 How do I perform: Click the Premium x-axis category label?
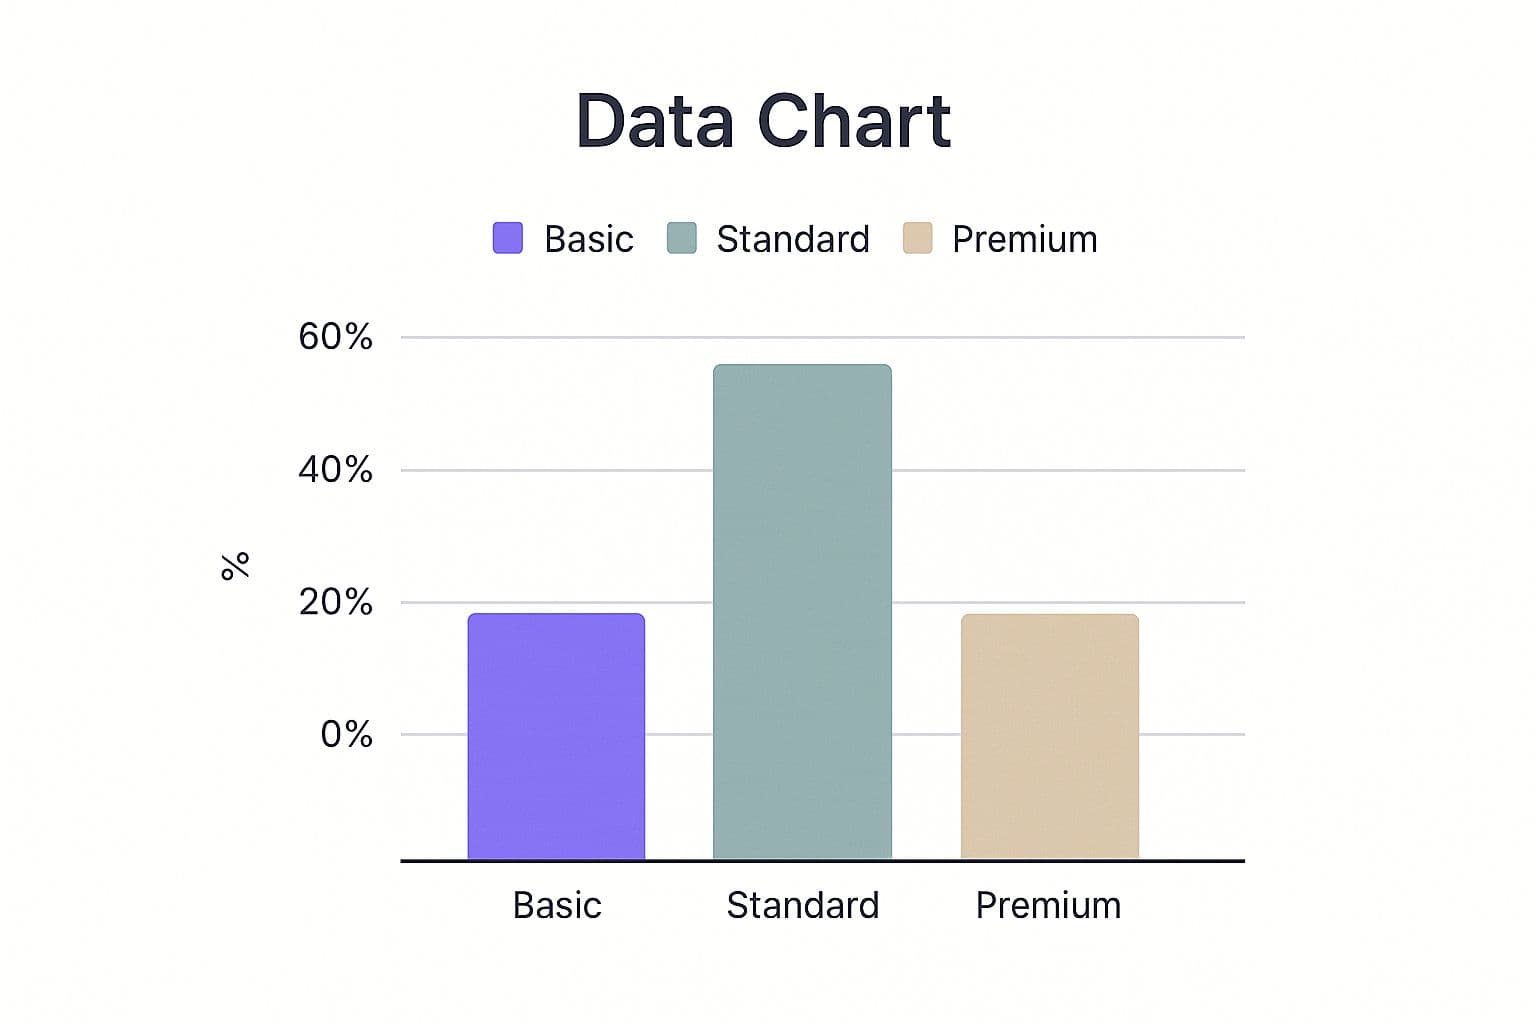1048,905
